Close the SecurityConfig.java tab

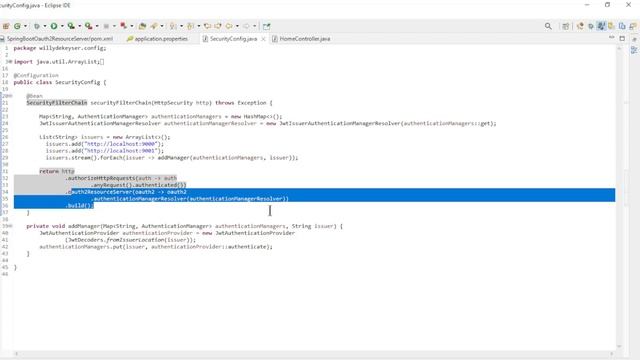pyautogui.click(x=263, y=39)
